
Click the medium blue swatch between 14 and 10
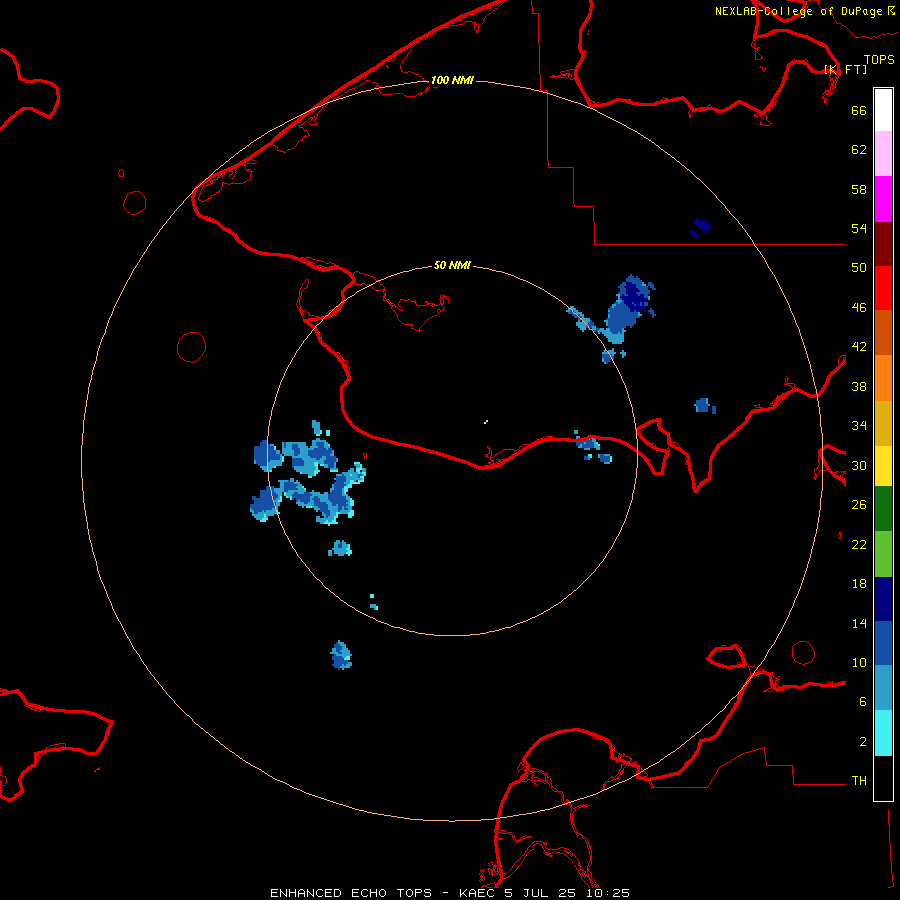[x=883, y=643]
